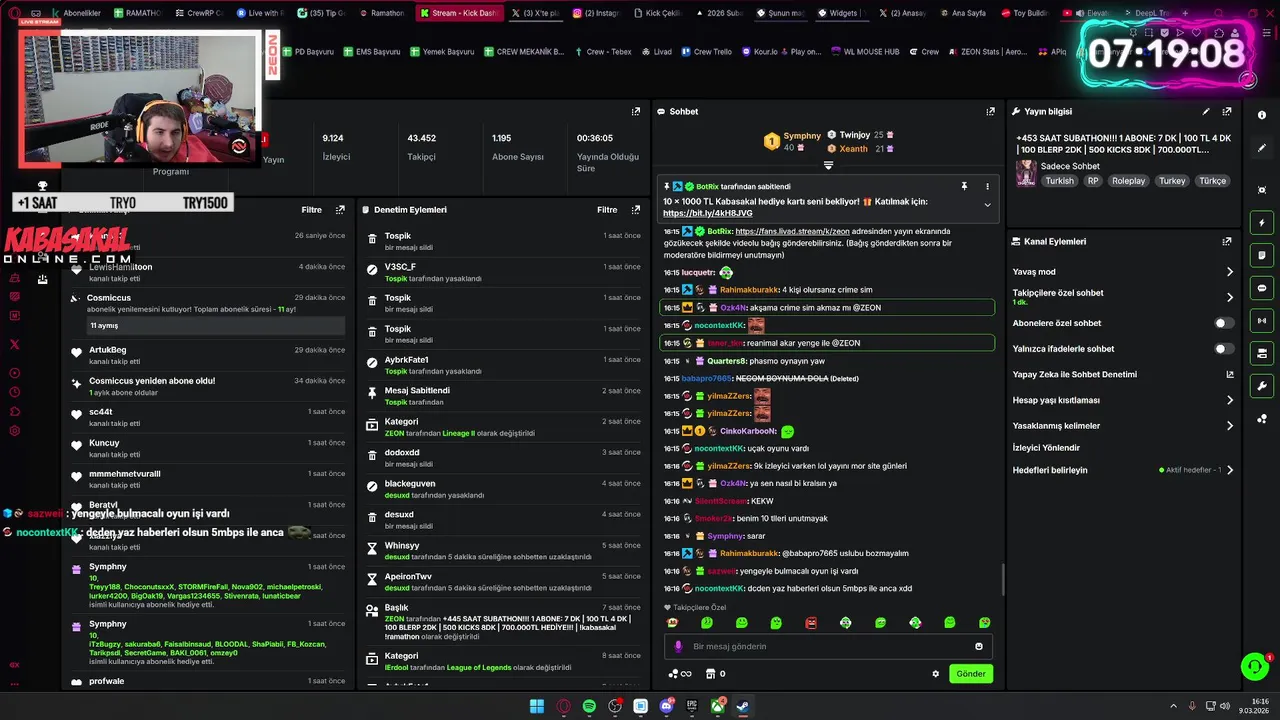Screen dimensions: 1280x720
Task: Expand Yasaklanmış kelimeler list
Action: pos(1230,426)
